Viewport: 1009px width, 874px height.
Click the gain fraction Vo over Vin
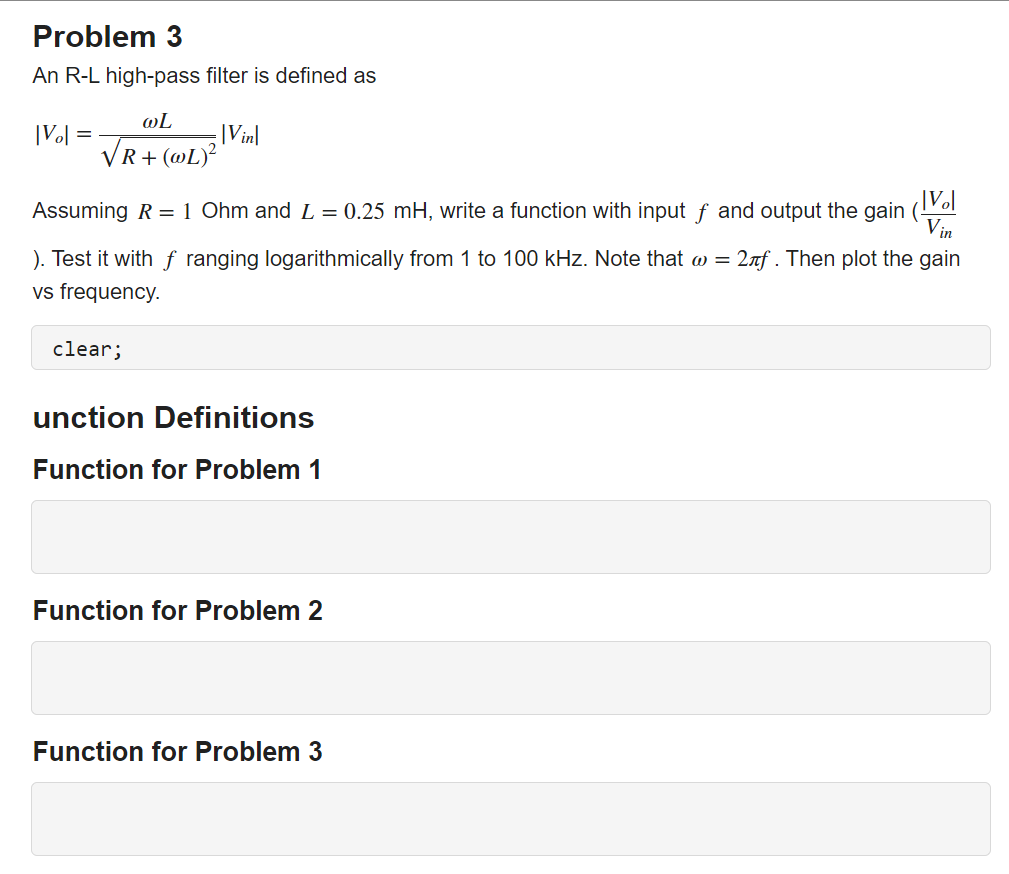pyautogui.click(x=939, y=214)
